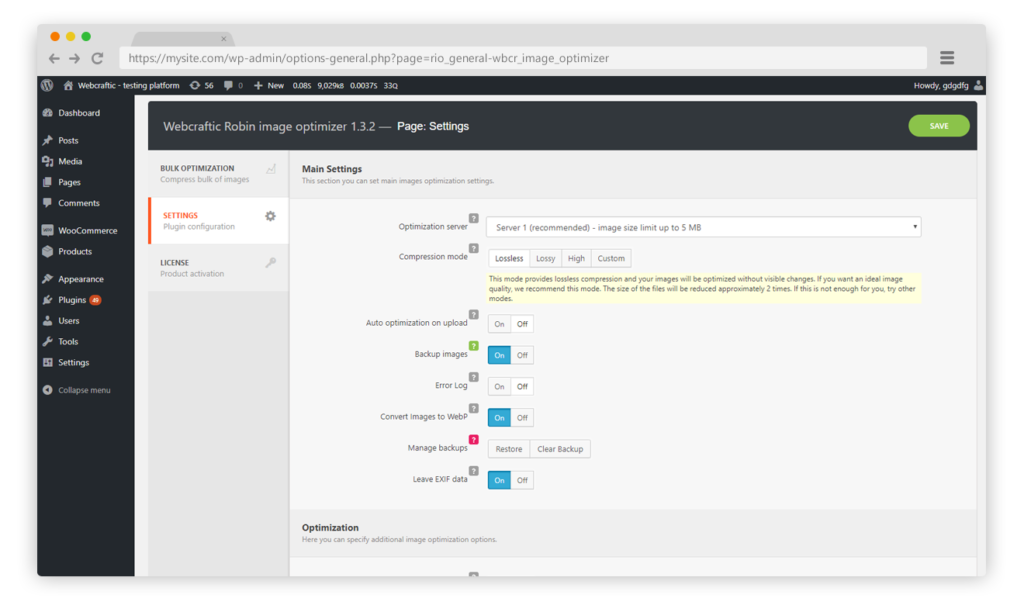Open WooCommerce in the sidebar
This screenshot has width=1024, height=605.
click(86, 231)
